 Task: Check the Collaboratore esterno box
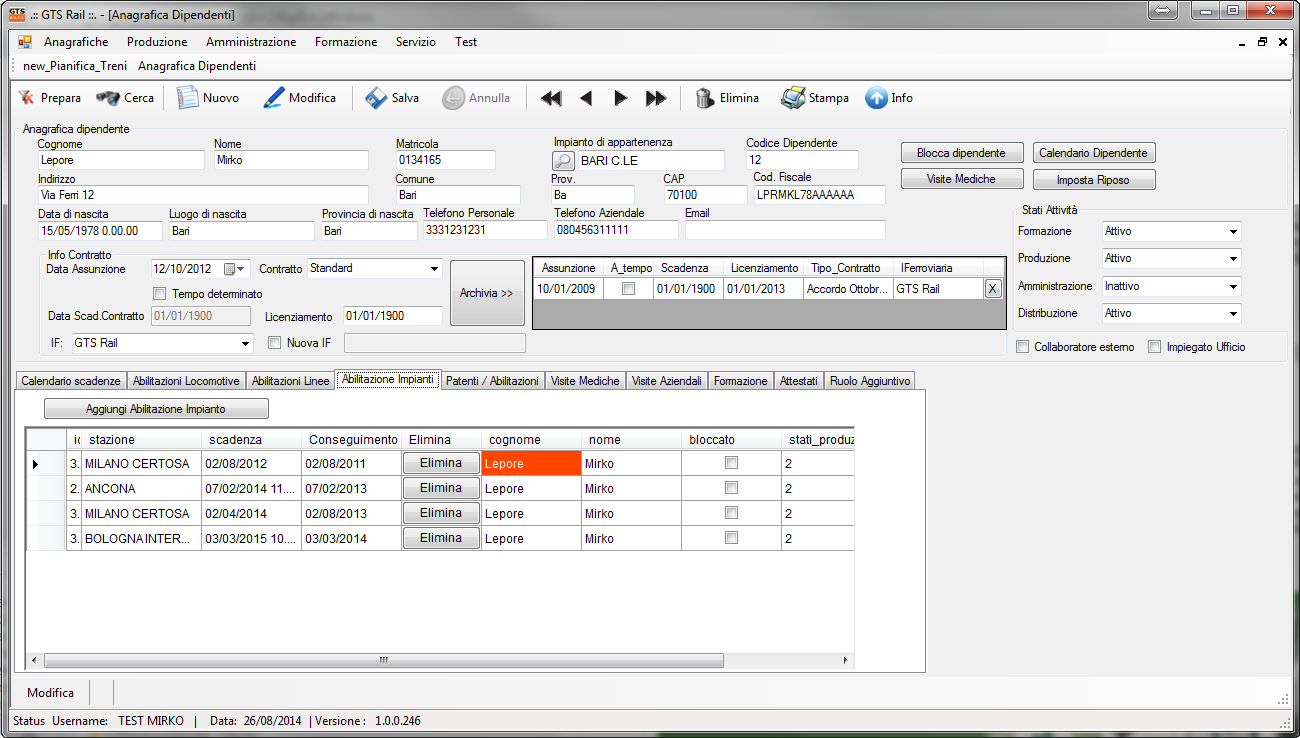(x=1022, y=347)
